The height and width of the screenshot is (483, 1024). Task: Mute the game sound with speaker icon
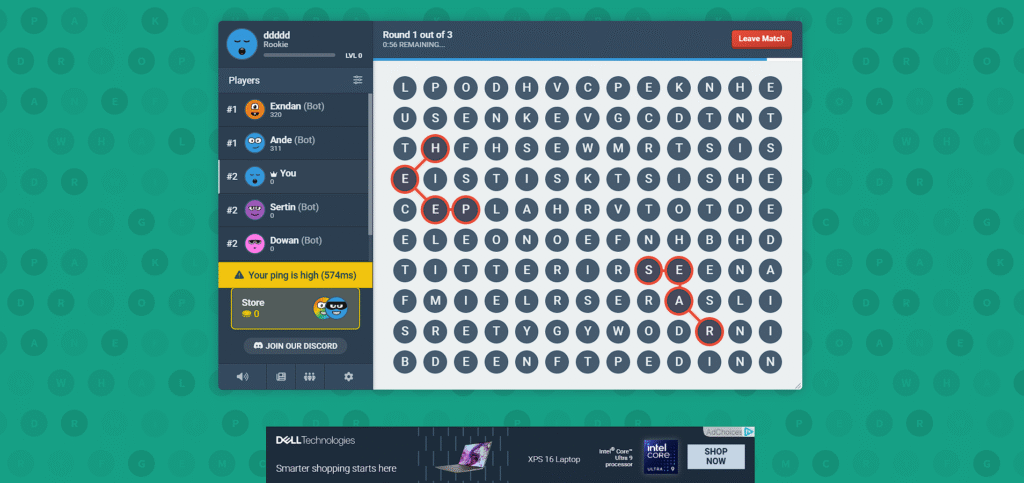[242, 376]
